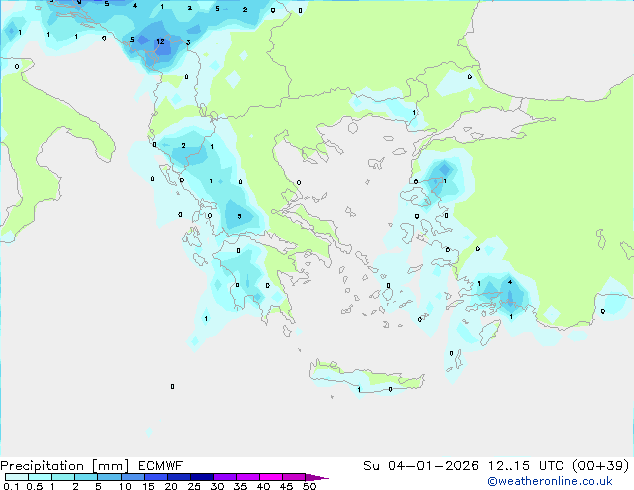Pick the 10–15 mm legend color swatch
The width and height of the screenshot is (634, 490).
pyautogui.click(x=132, y=477)
